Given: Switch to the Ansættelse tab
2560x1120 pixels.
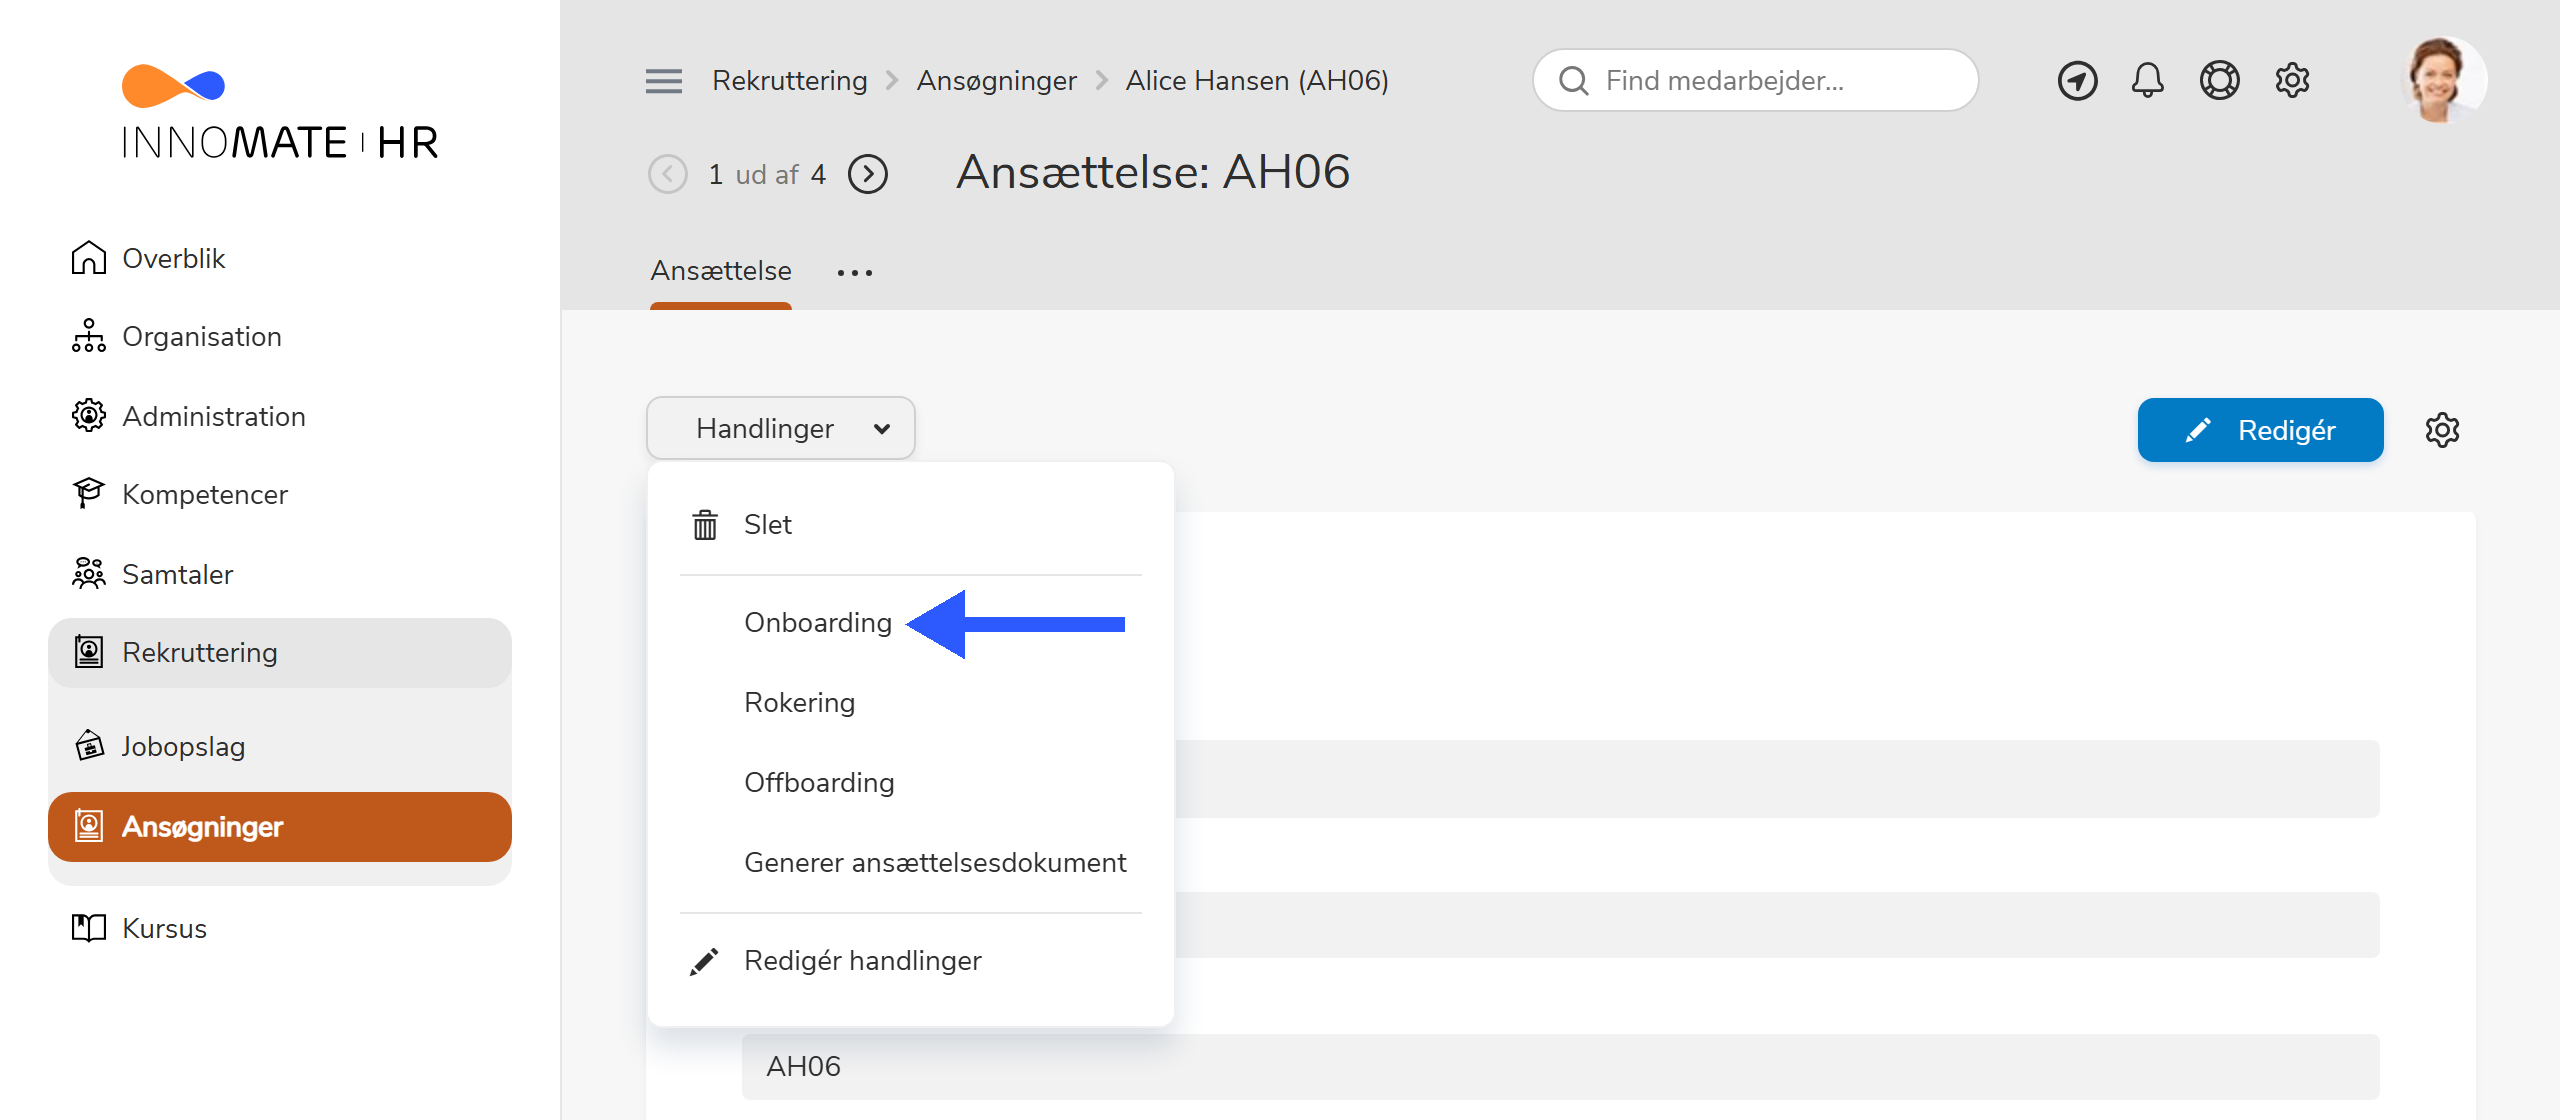Looking at the screenshot, I should point(720,271).
